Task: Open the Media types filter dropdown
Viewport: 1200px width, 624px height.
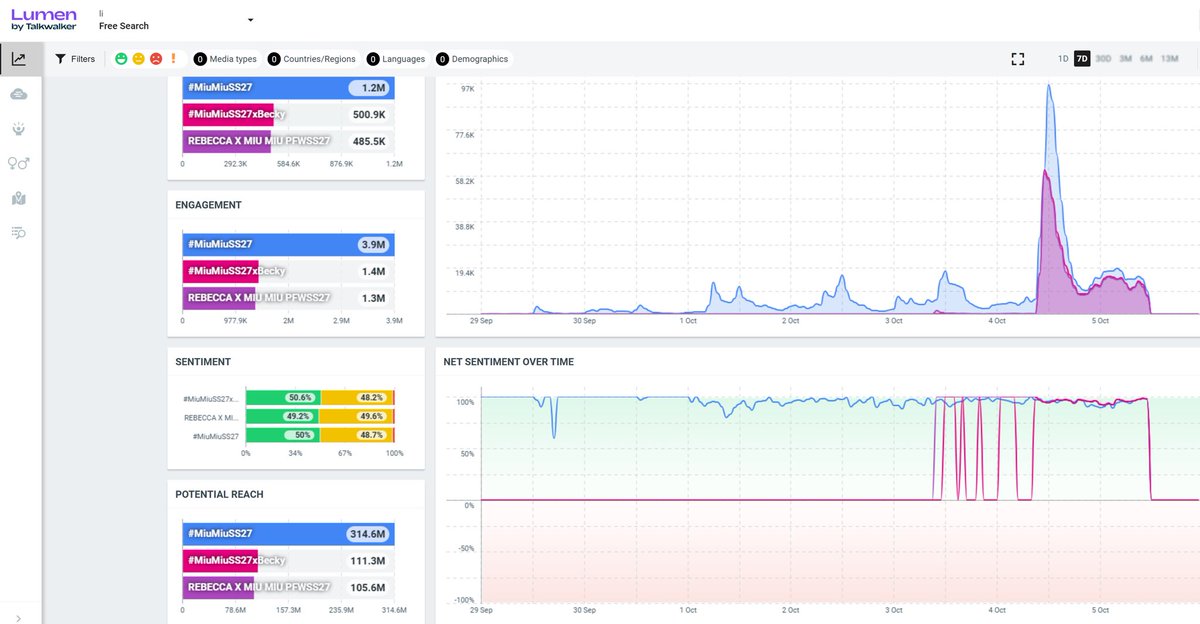Action: point(225,59)
